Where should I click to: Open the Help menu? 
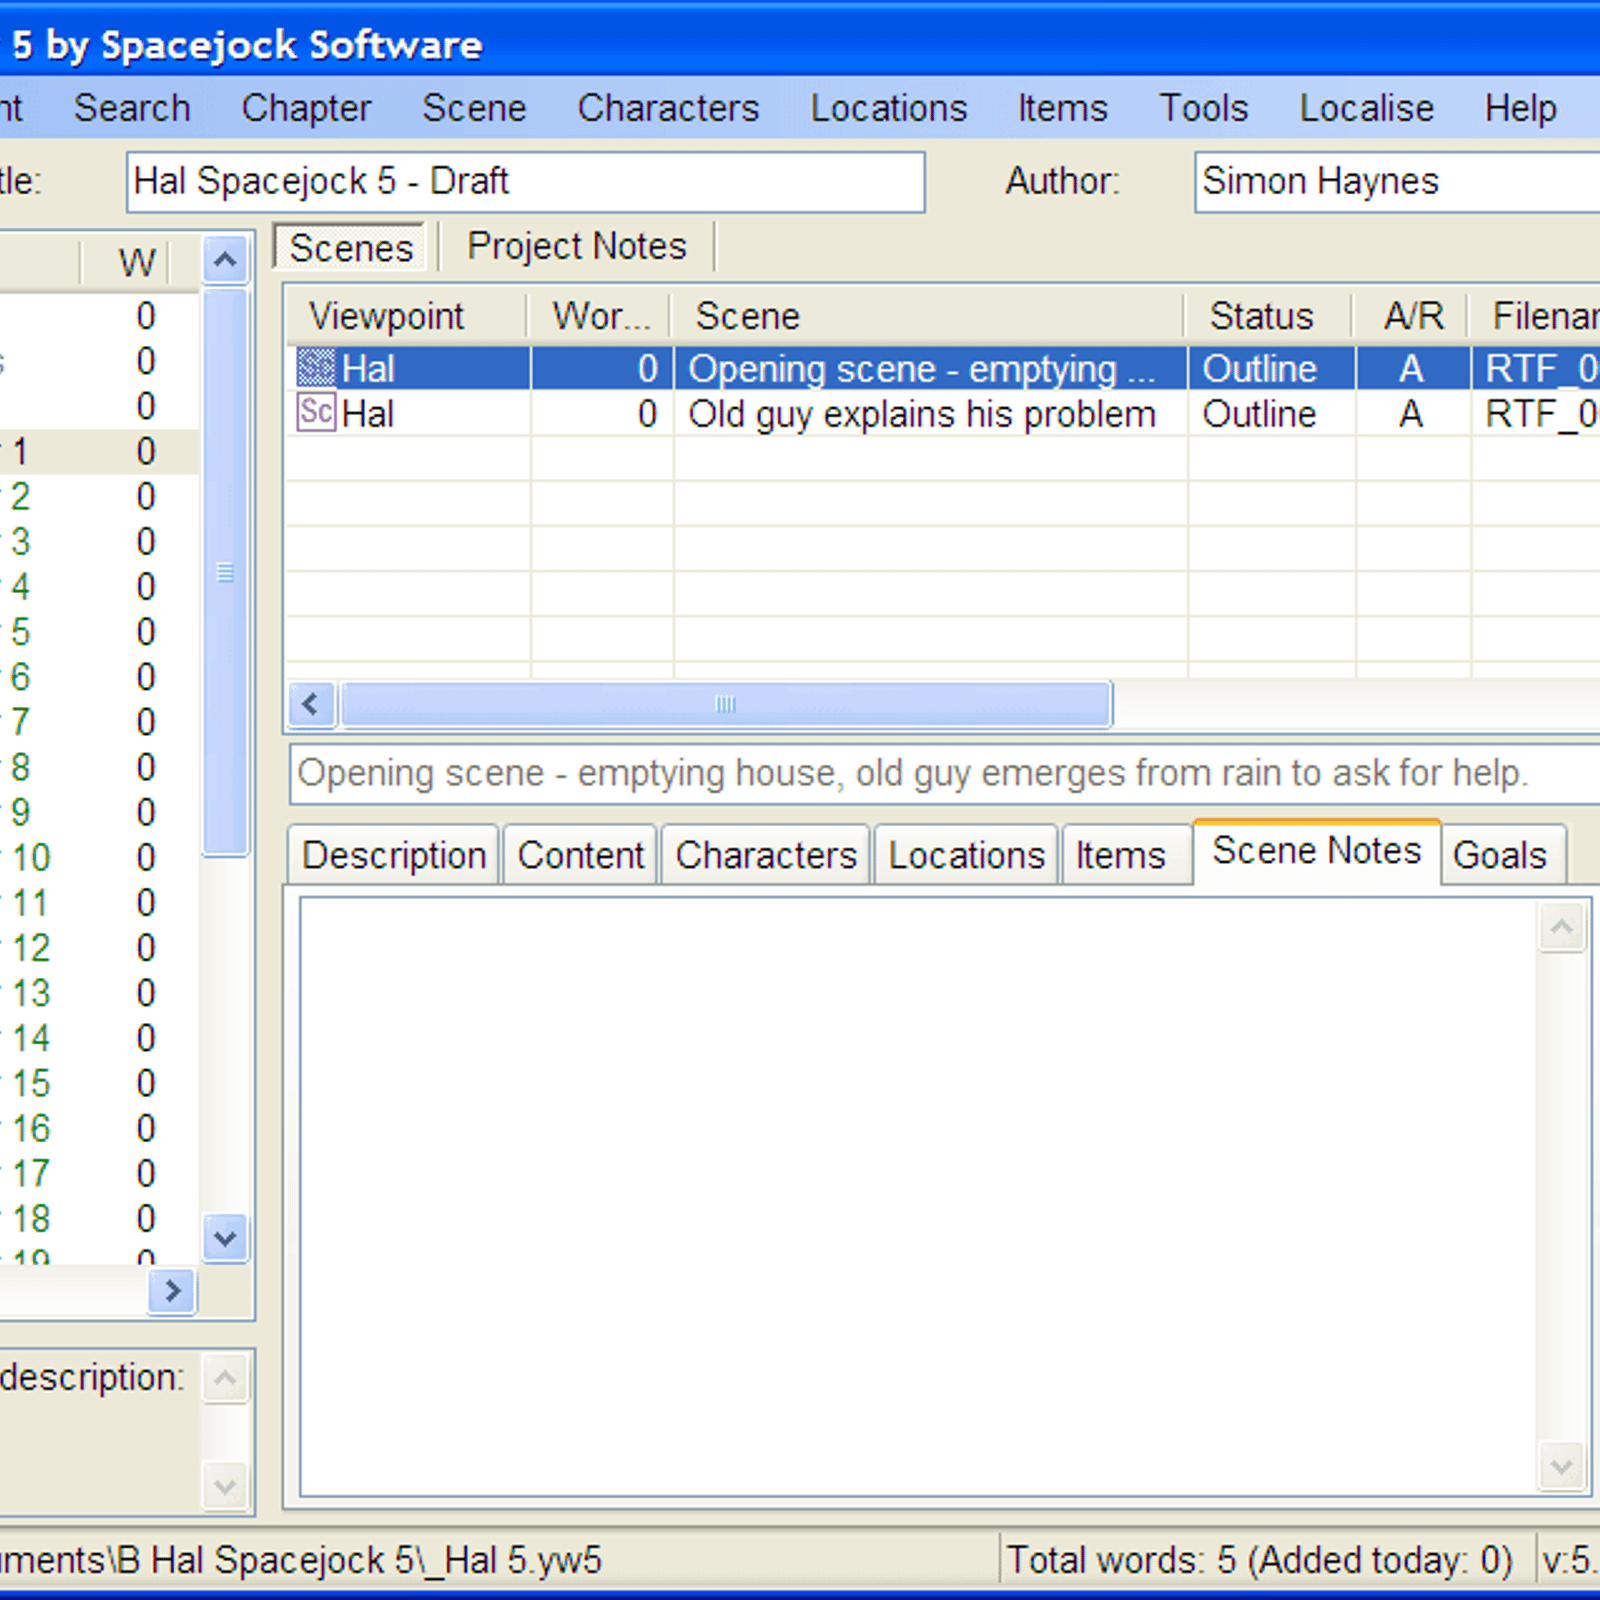click(x=1520, y=108)
